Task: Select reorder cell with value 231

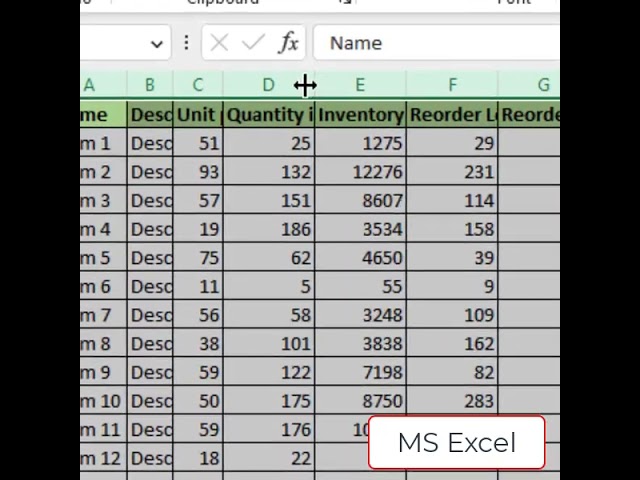Action: pos(452,171)
